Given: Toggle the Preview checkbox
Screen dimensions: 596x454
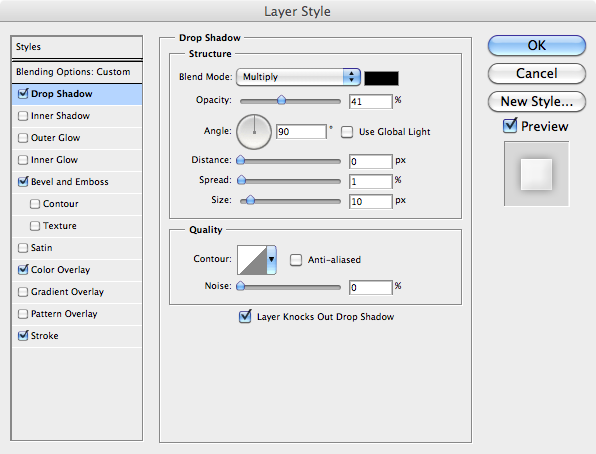Looking at the screenshot, I should 510,125.
